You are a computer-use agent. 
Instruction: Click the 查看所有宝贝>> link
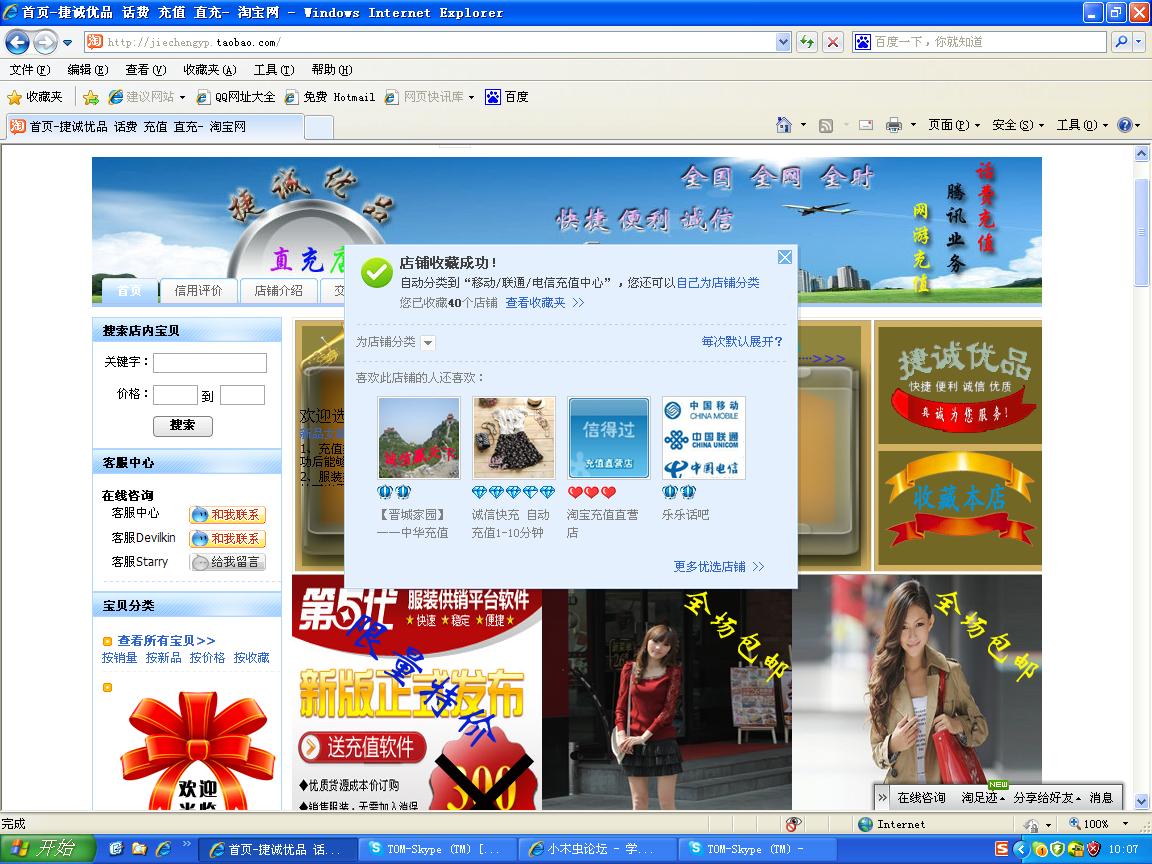pos(166,641)
